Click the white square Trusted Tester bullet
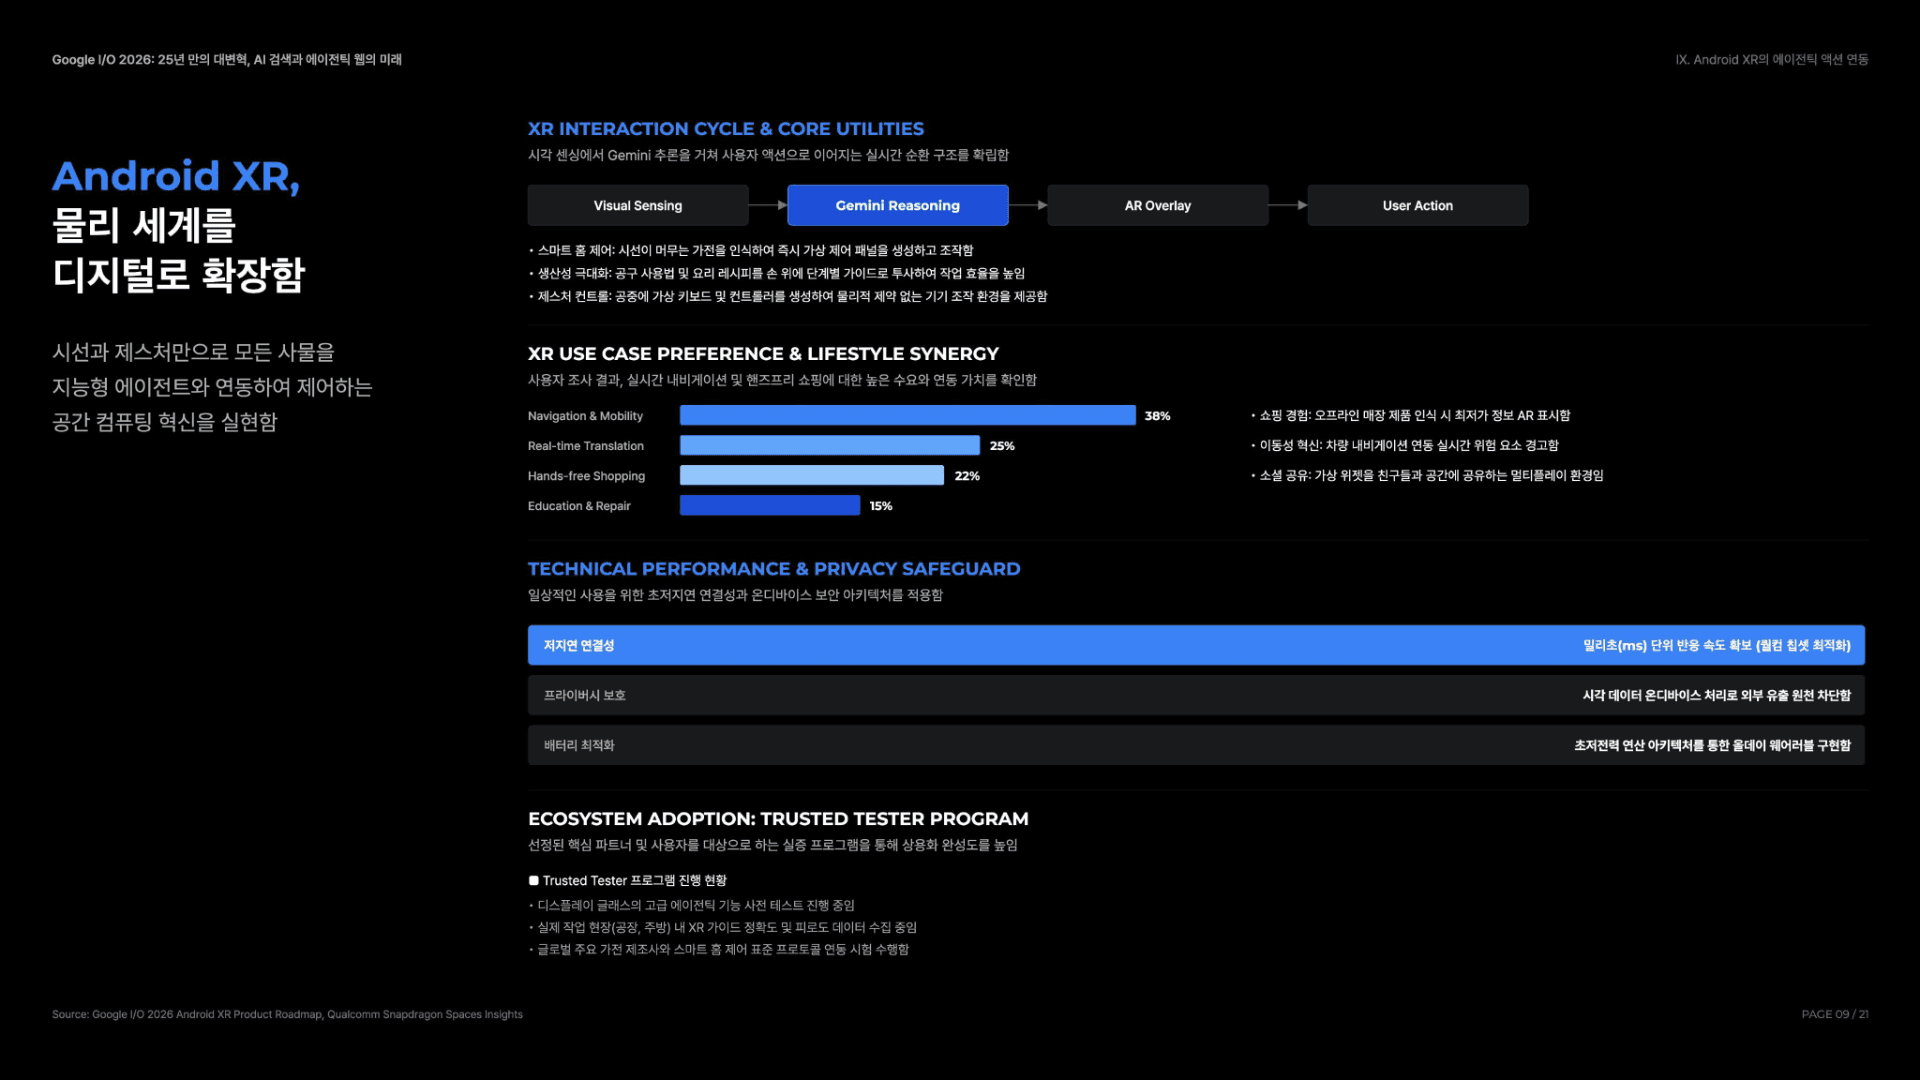1920x1080 pixels. tap(534, 881)
